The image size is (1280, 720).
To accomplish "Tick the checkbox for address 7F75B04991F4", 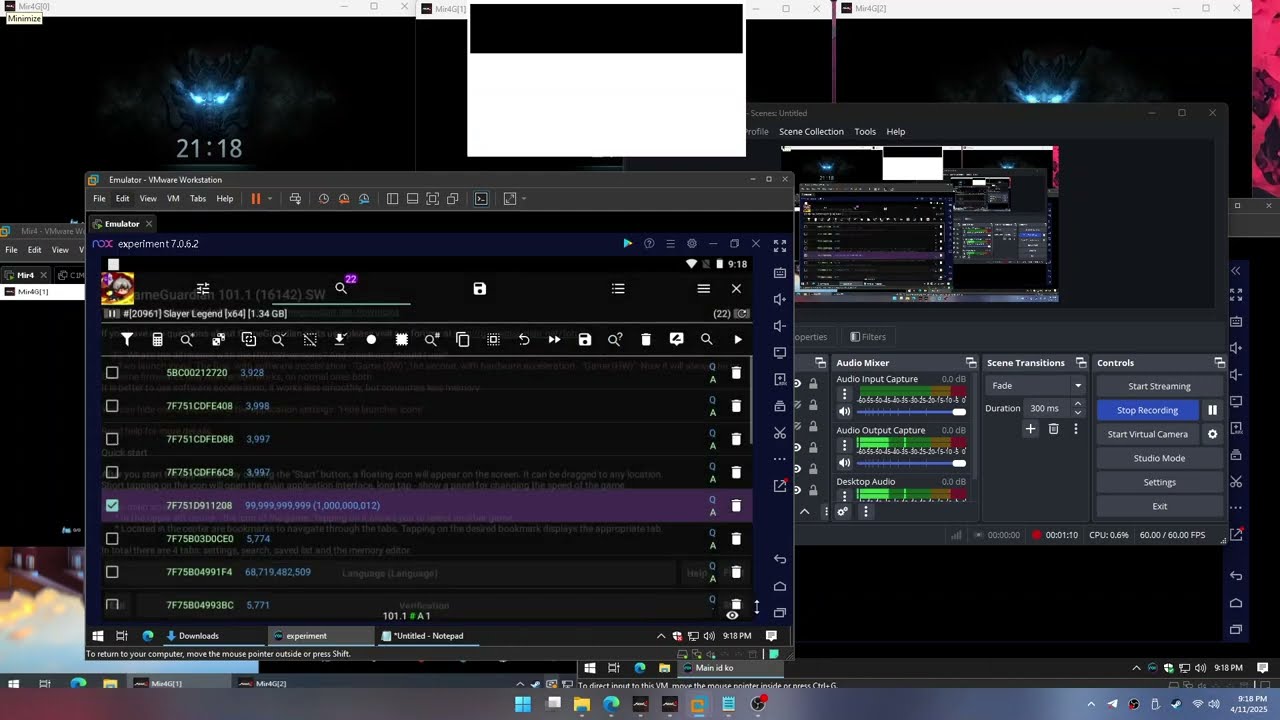I will (x=112, y=572).
